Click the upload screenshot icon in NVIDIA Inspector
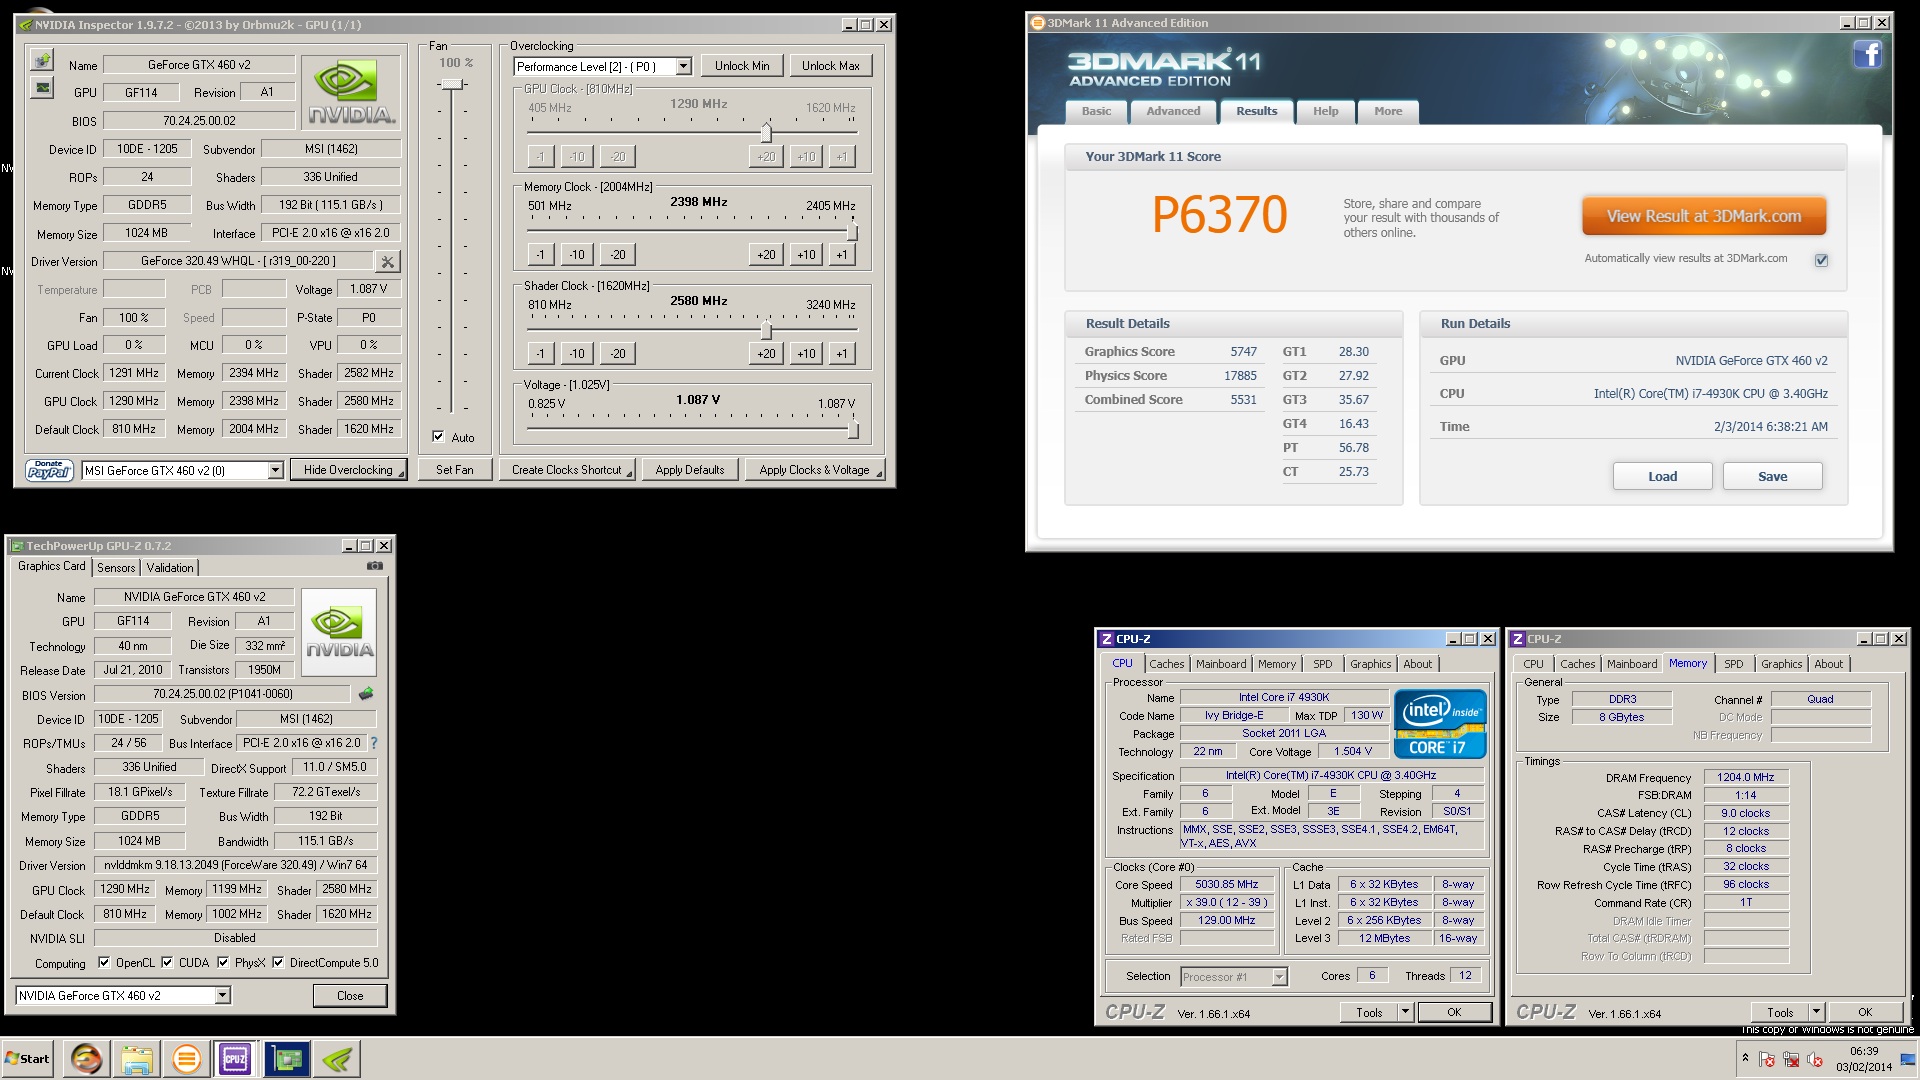This screenshot has width=1920, height=1080. 42,61
